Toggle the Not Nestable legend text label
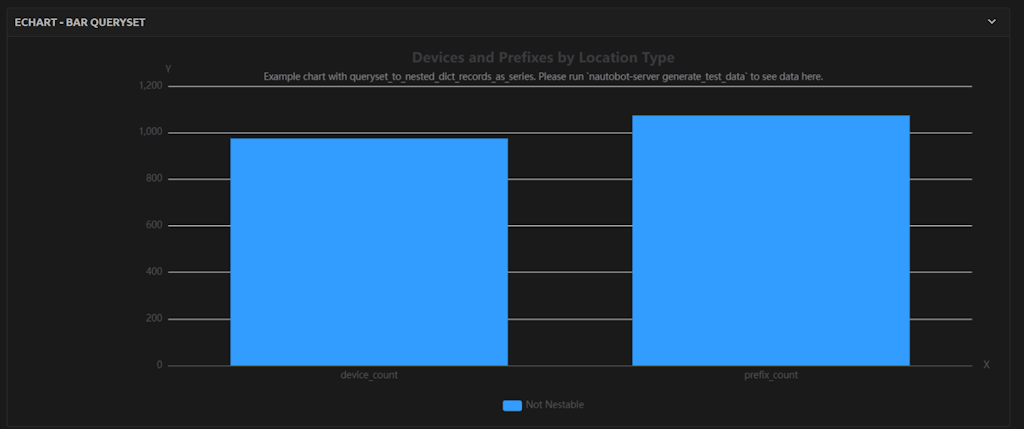The image size is (1024, 429). (x=554, y=405)
